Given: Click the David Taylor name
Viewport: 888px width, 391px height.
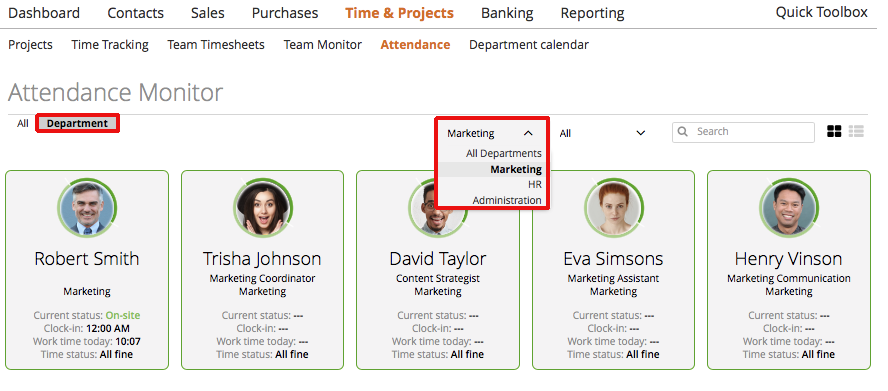Looking at the screenshot, I should (x=438, y=258).
